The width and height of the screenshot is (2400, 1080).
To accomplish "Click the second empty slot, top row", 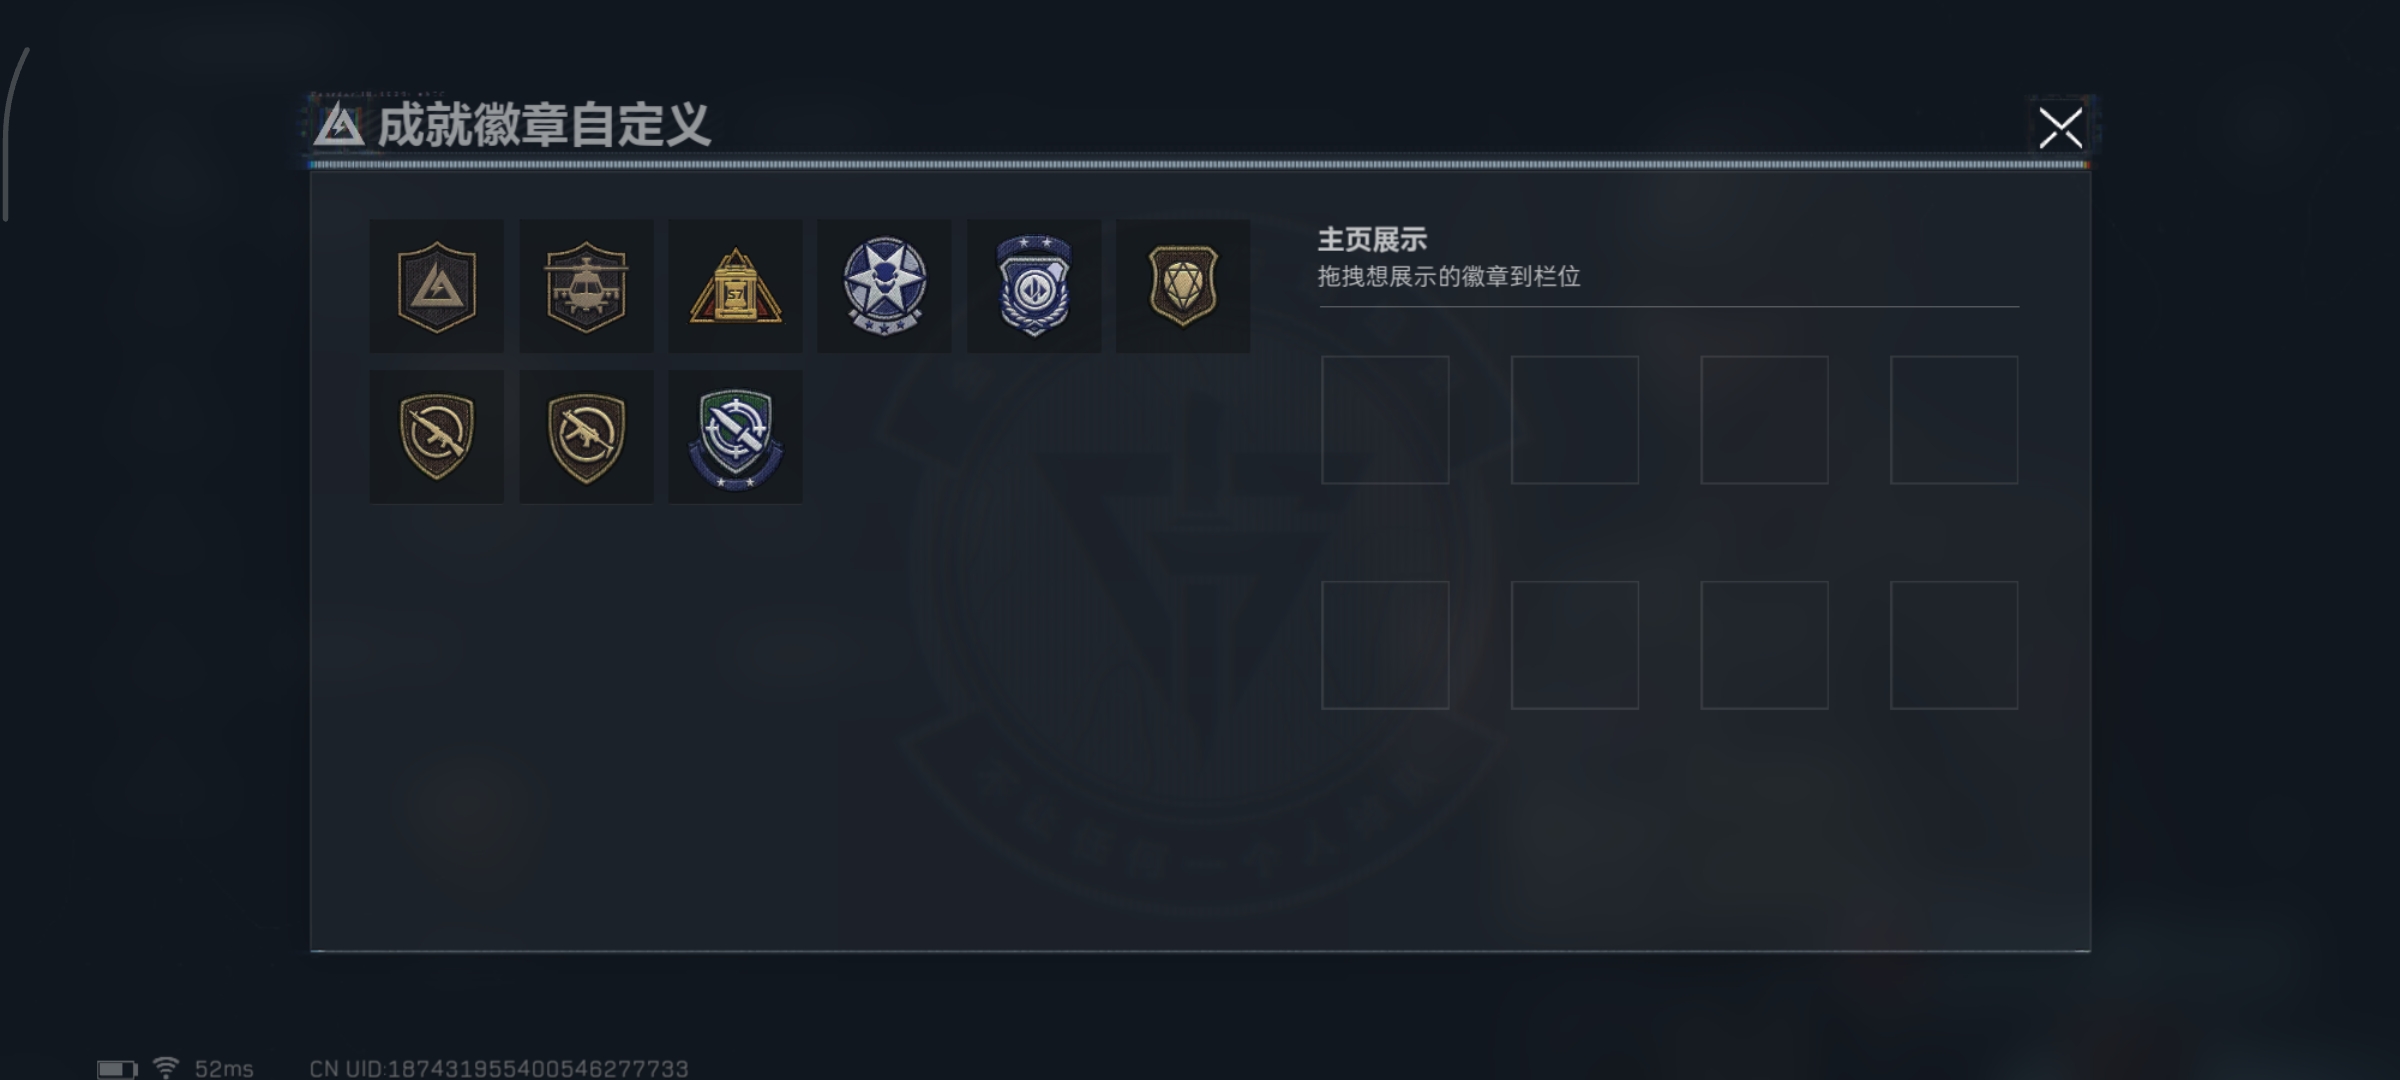I will point(1575,420).
